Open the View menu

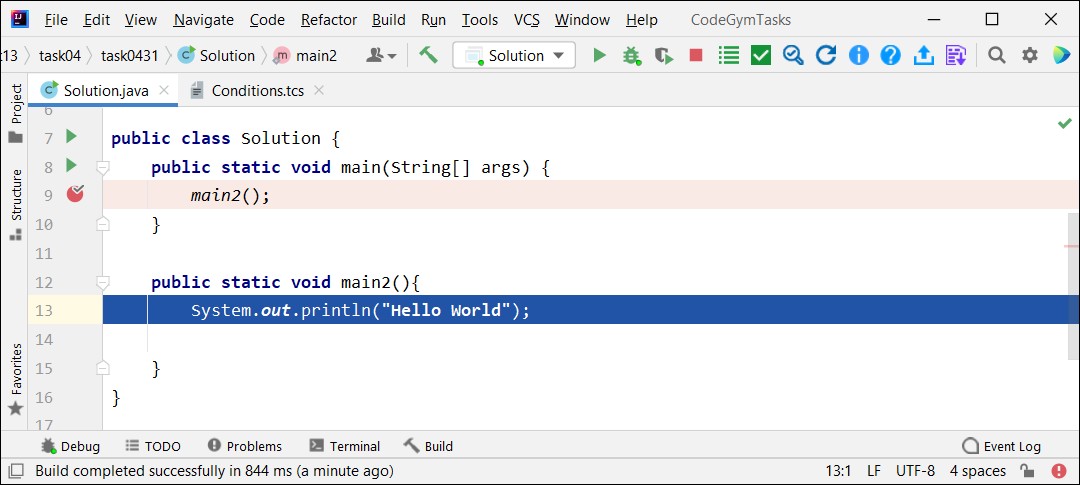(141, 20)
